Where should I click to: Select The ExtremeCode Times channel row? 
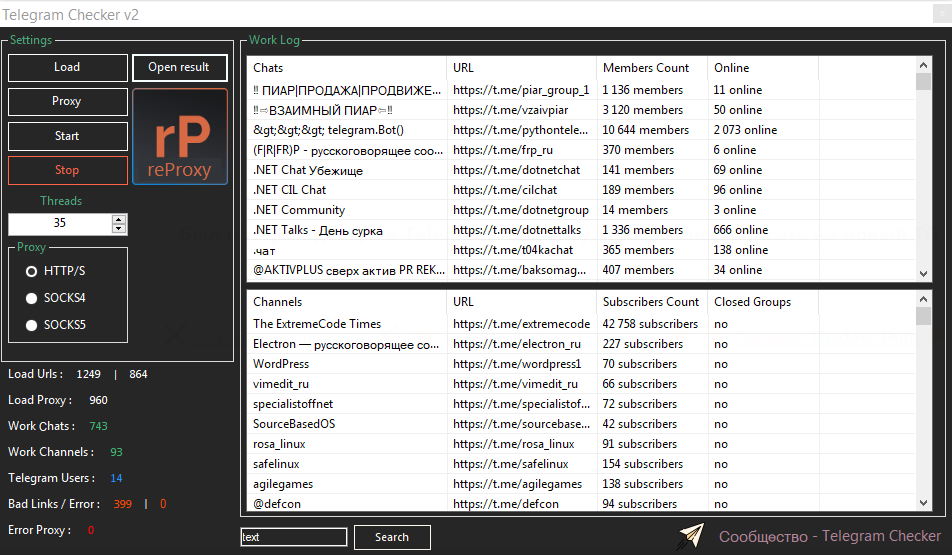tap(581, 324)
